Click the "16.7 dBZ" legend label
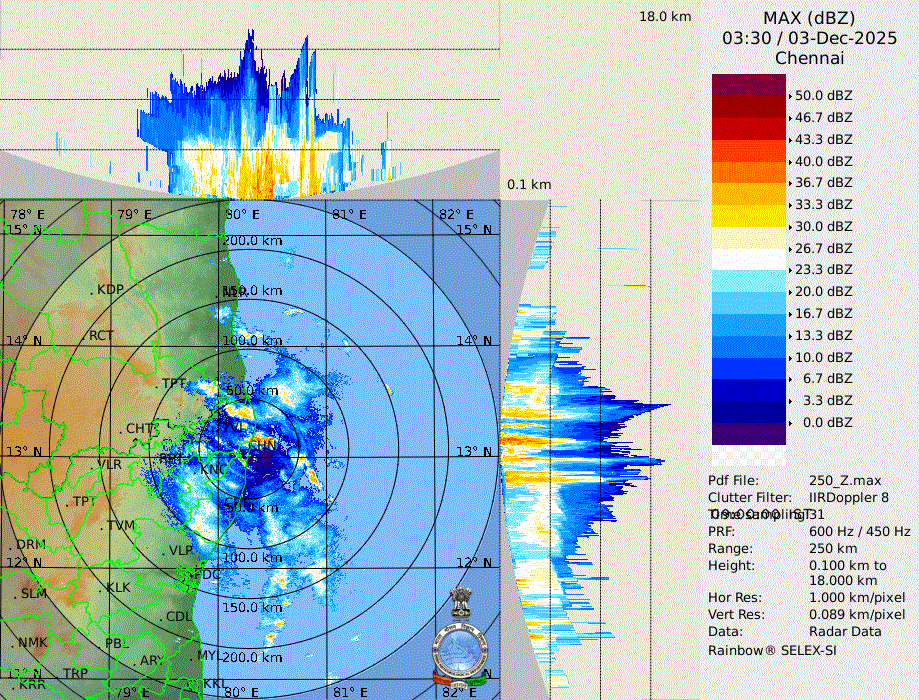 point(823,314)
